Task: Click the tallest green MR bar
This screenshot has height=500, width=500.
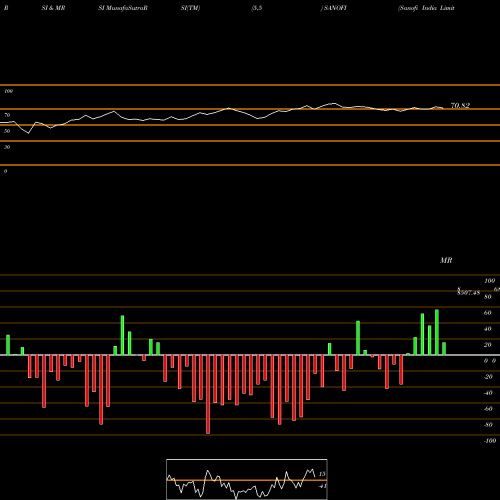Action: (x=437, y=332)
